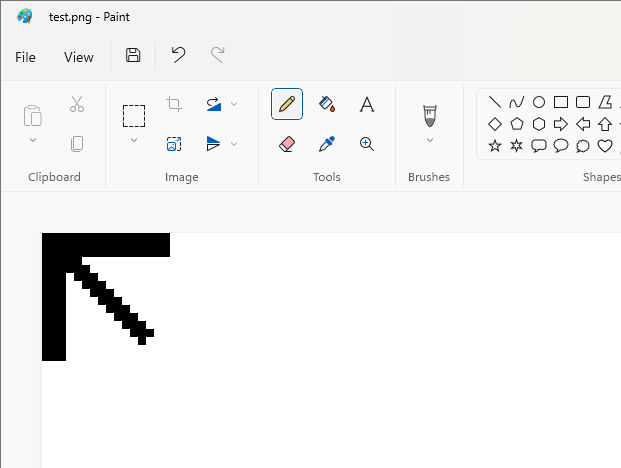Choose the five-point star shape
The image size is (621, 468).
coord(495,146)
